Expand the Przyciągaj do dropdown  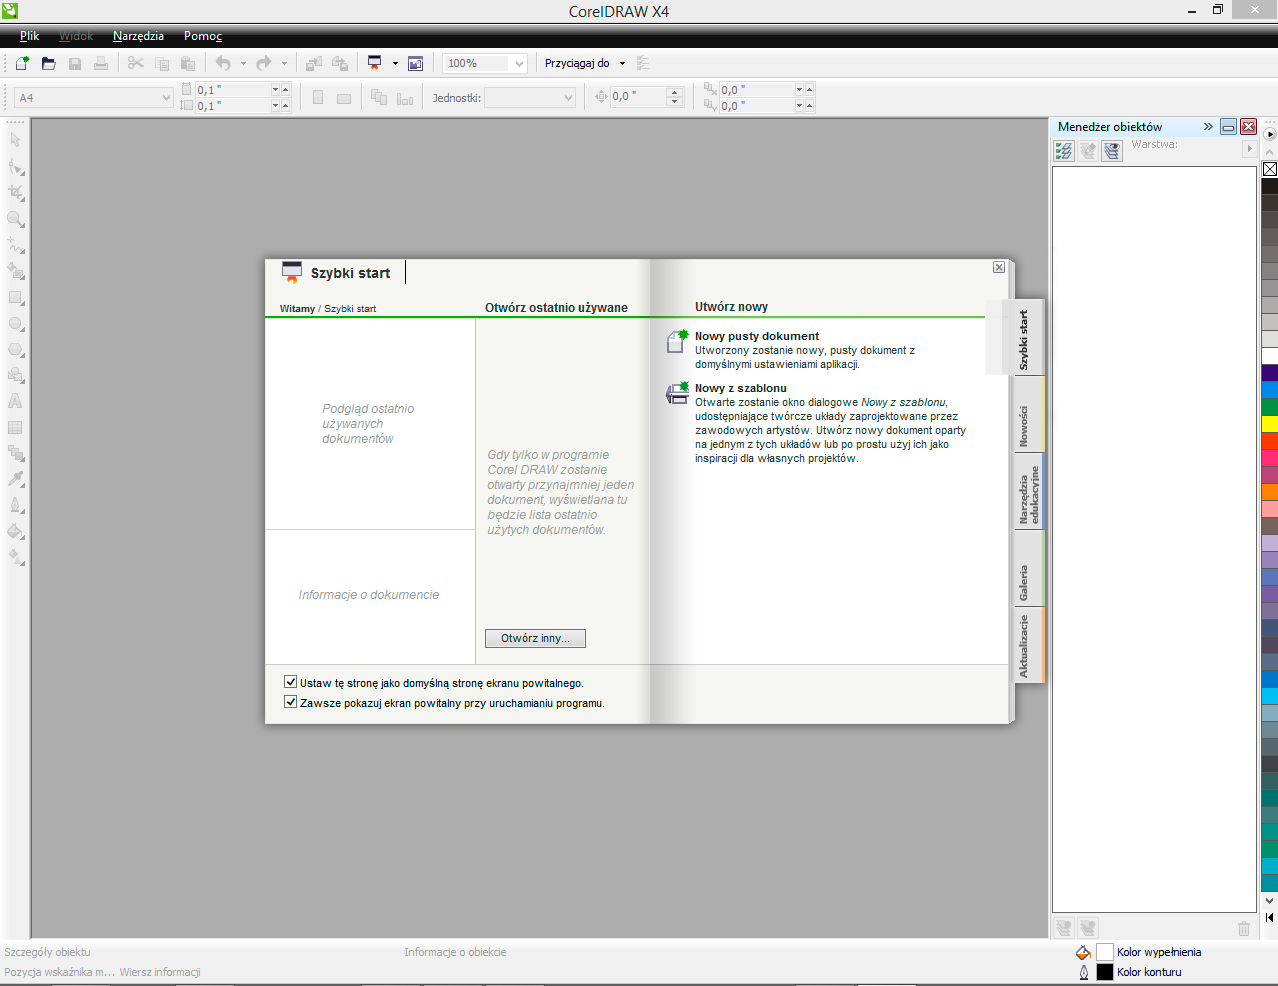[622, 63]
